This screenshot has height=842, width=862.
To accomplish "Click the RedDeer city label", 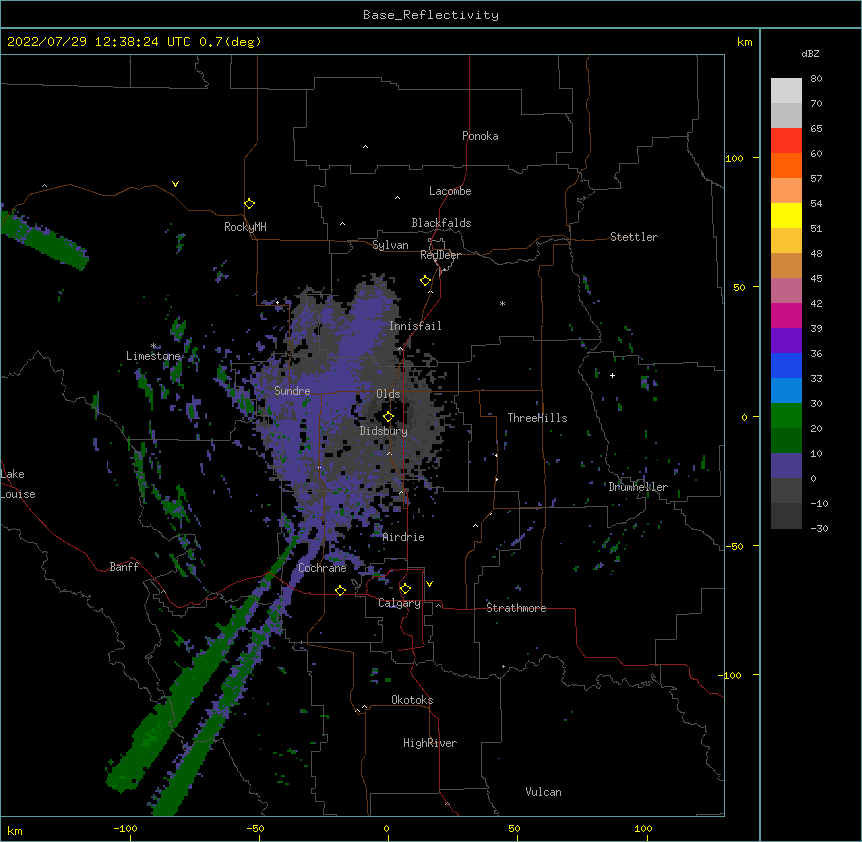I will 440,255.
